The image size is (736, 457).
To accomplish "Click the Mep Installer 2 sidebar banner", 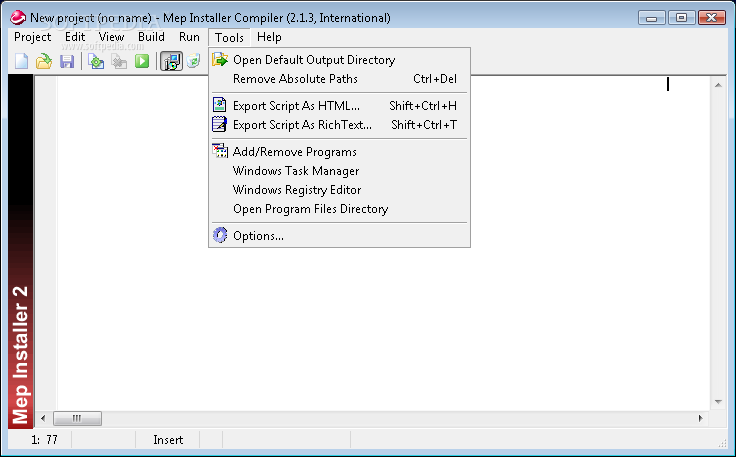I will pos(20,252).
